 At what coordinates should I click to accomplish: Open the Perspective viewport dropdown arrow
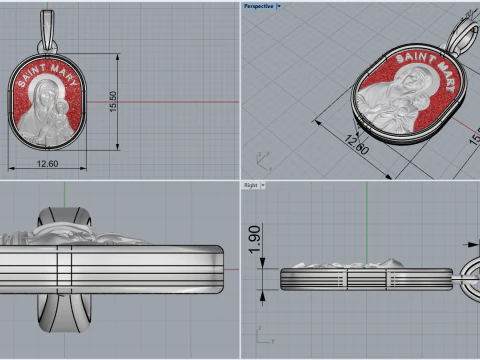pyautogui.click(x=279, y=6)
